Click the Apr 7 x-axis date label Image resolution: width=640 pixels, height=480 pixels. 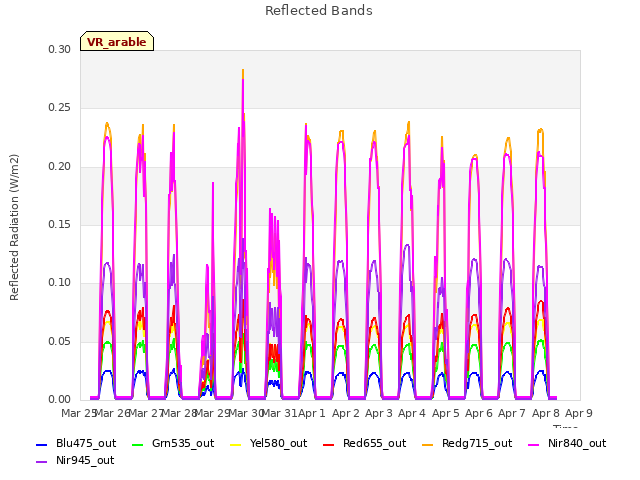(x=512, y=413)
